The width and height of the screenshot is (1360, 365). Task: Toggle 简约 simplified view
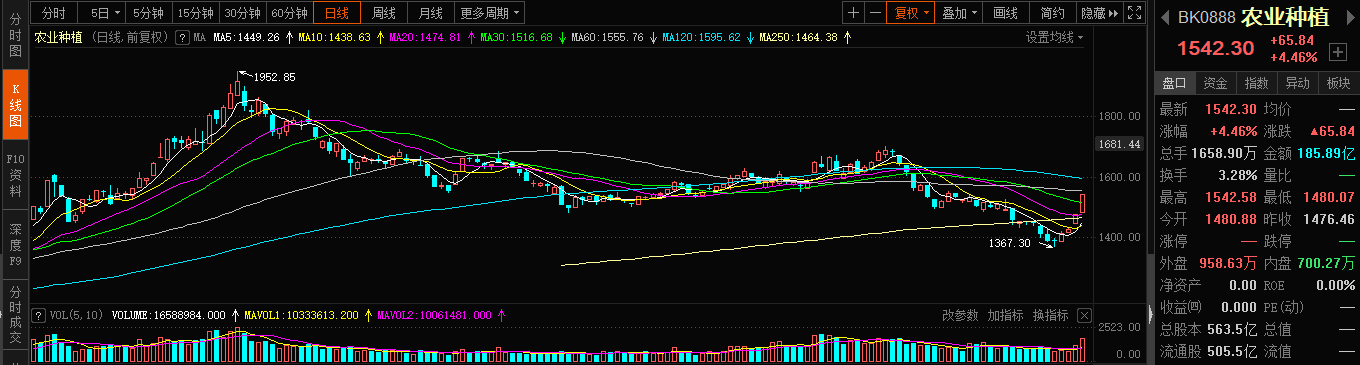(1053, 13)
